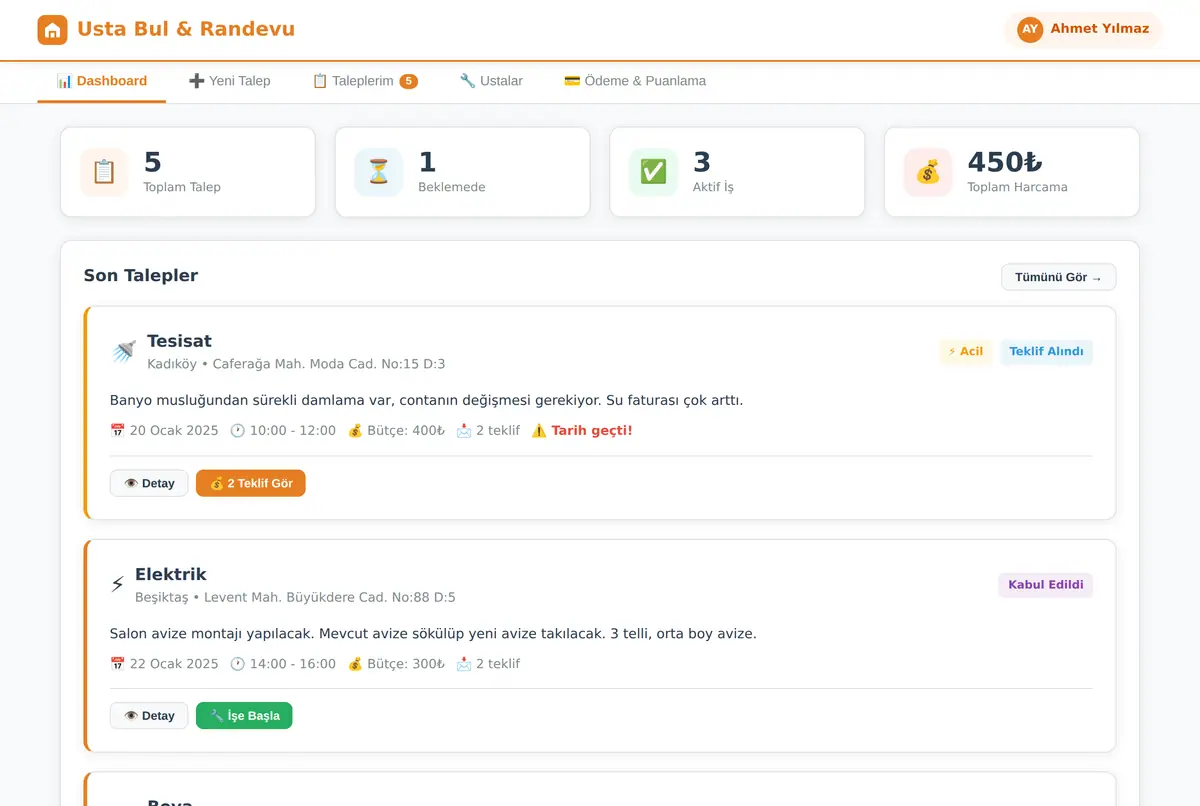
Task: Click the Kabul Edildi status badge
Action: pyautogui.click(x=1046, y=585)
